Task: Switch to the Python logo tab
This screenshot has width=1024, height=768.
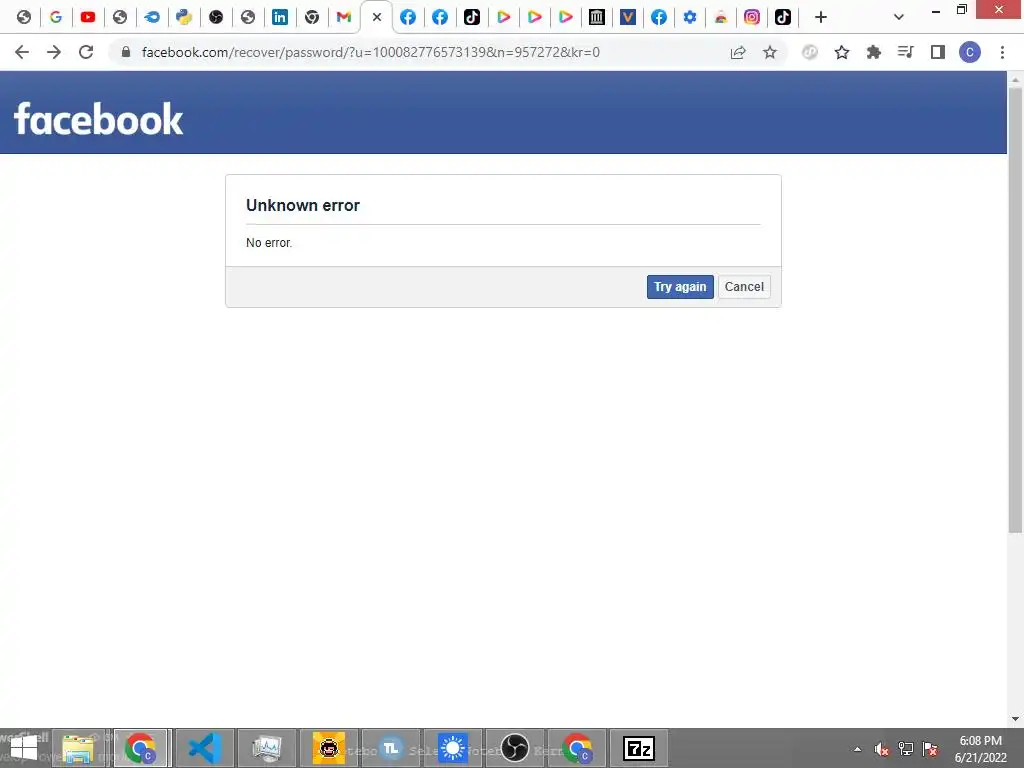Action: click(x=184, y=17)
